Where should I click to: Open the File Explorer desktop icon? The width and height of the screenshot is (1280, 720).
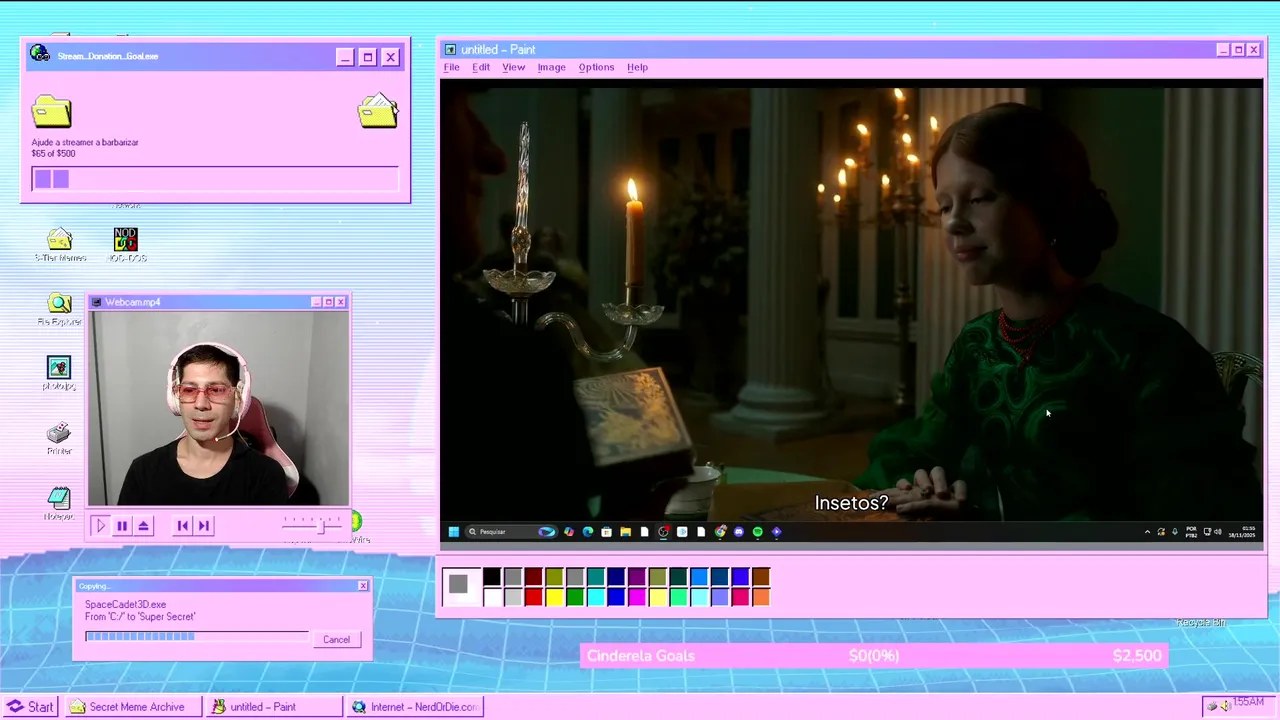click(59, 309)
